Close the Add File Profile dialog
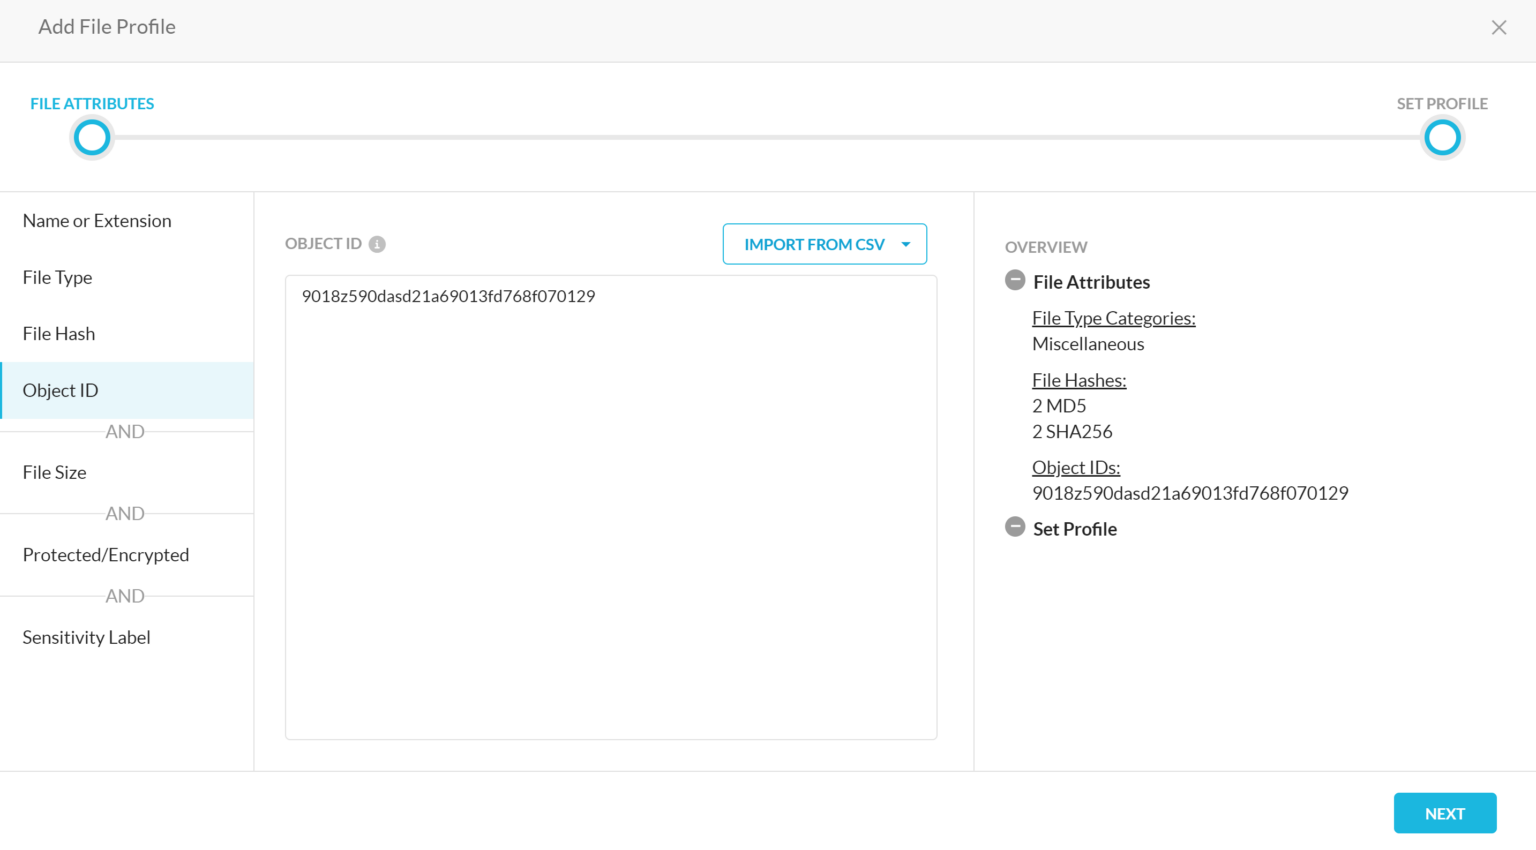The width and height of the screenshot is (1536, 850). (1499, 27)
